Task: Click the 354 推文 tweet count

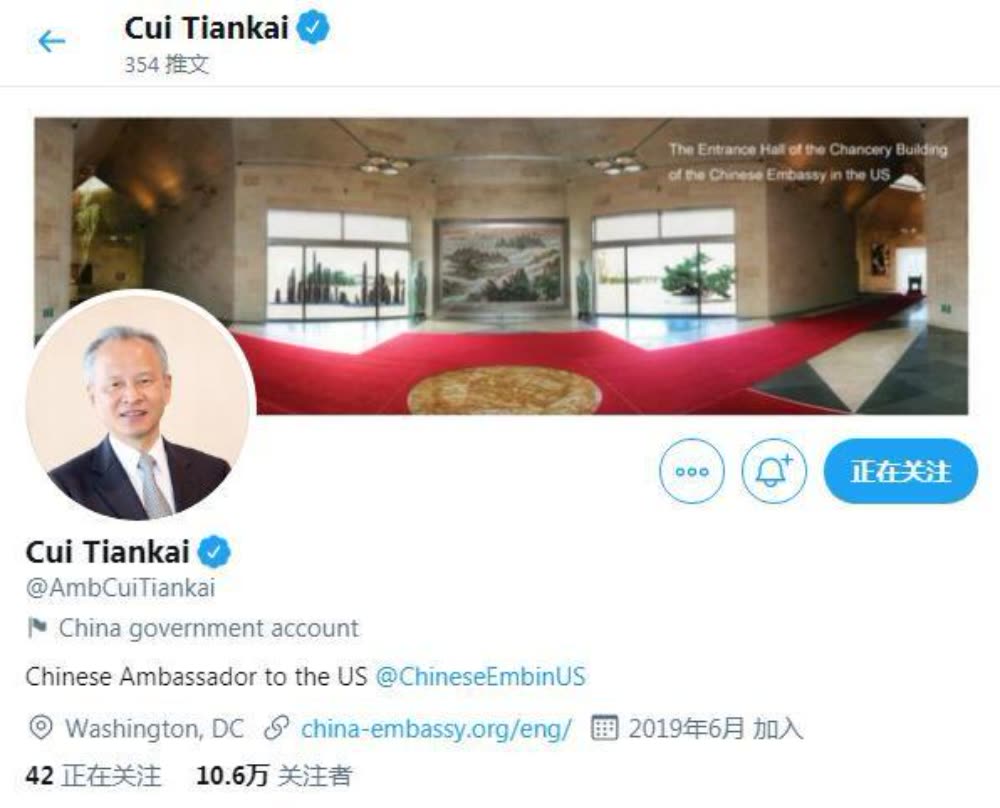Action: point(166,64)
